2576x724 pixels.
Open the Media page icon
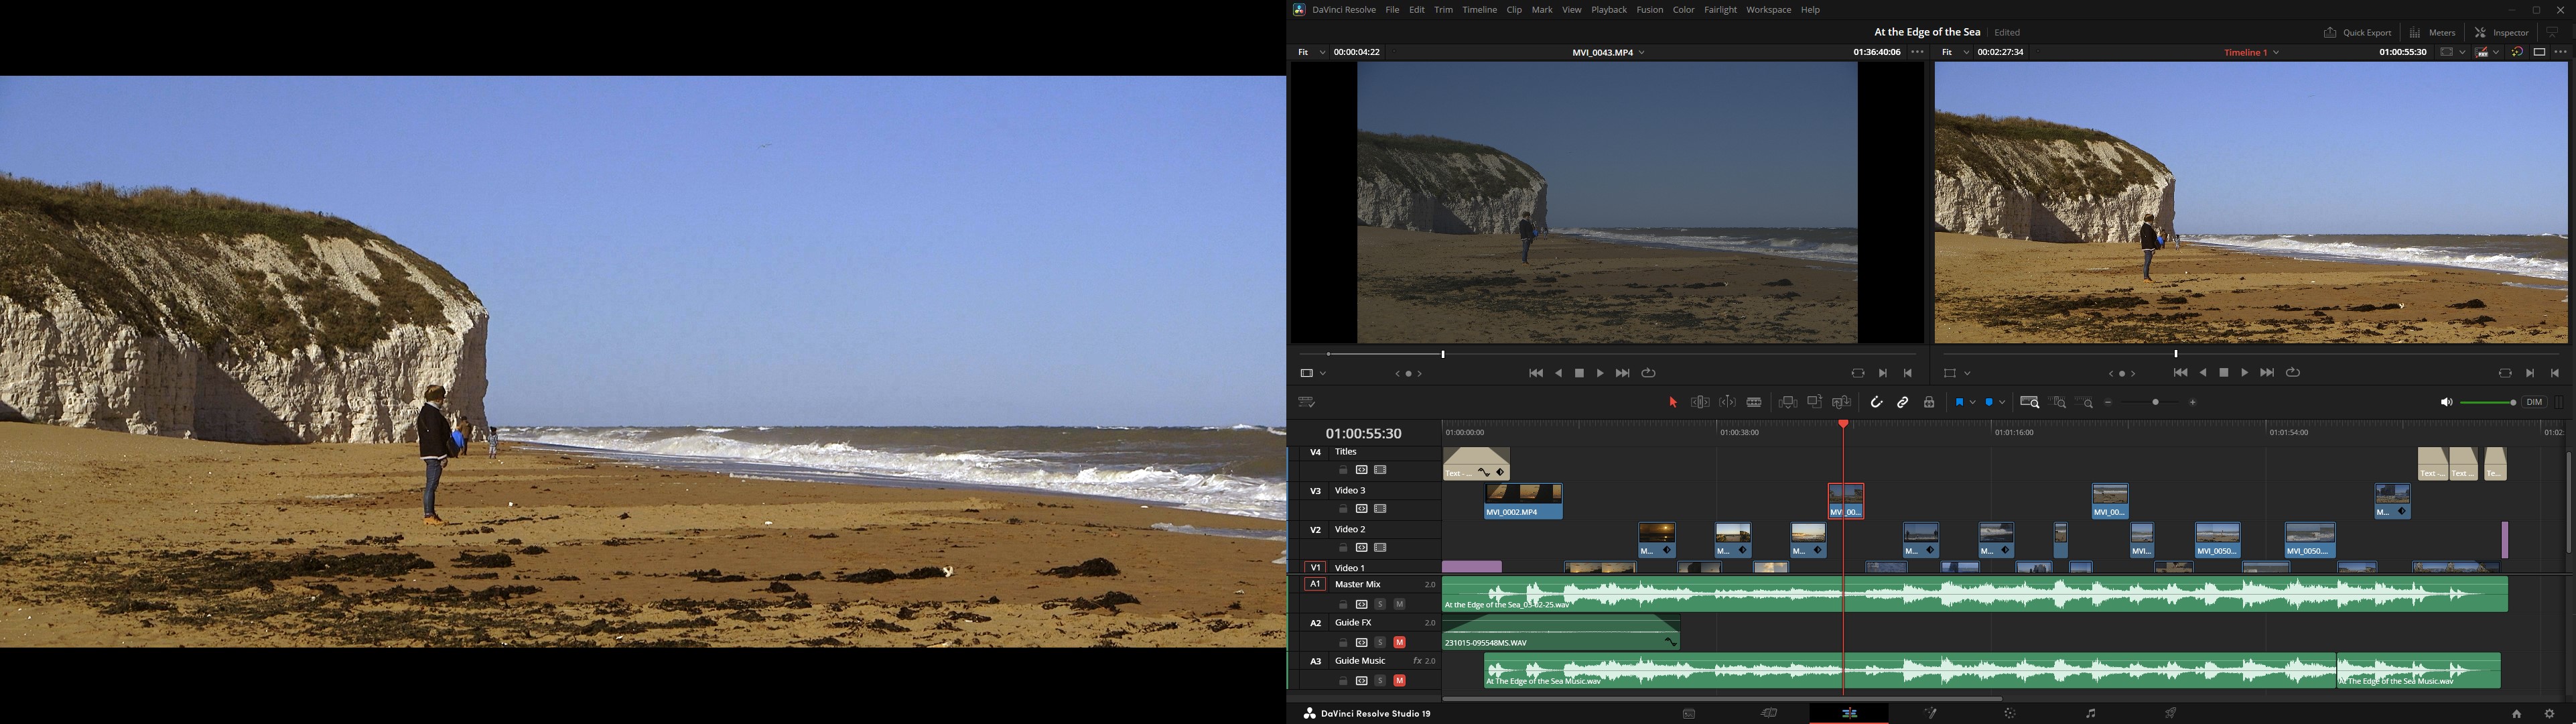tap(1689, 713)
